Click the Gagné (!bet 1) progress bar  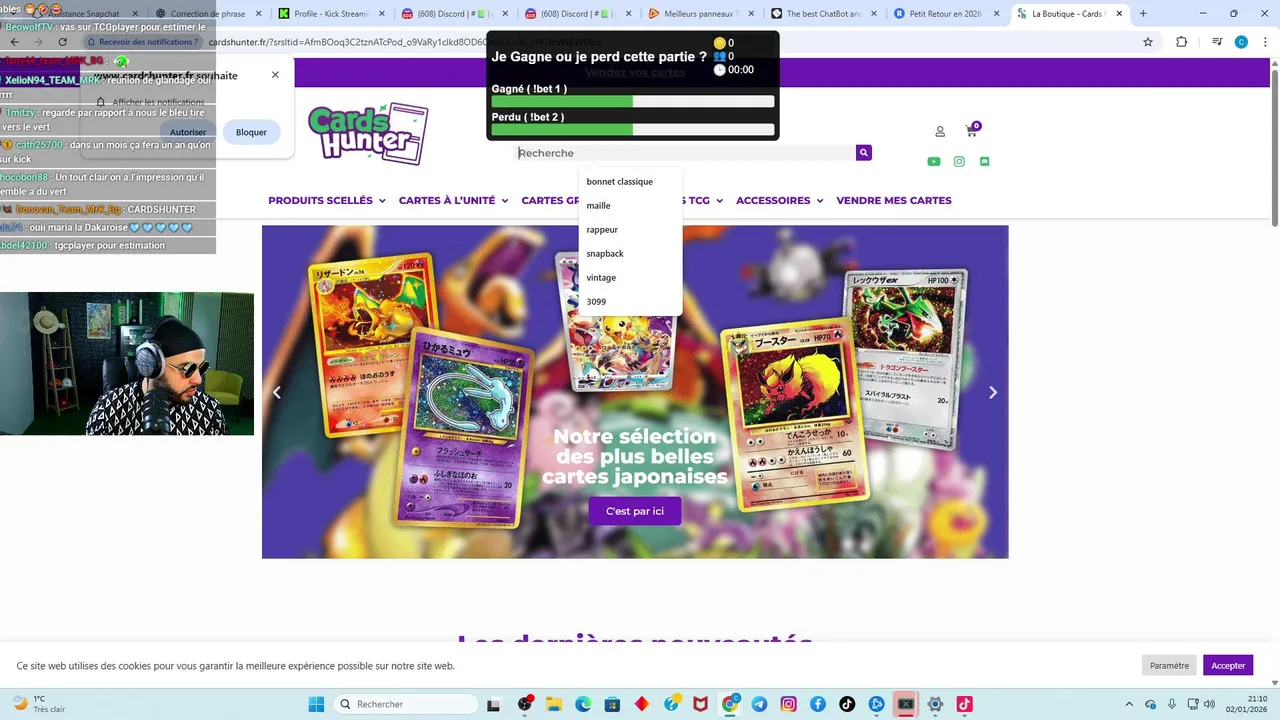point(633,101)
